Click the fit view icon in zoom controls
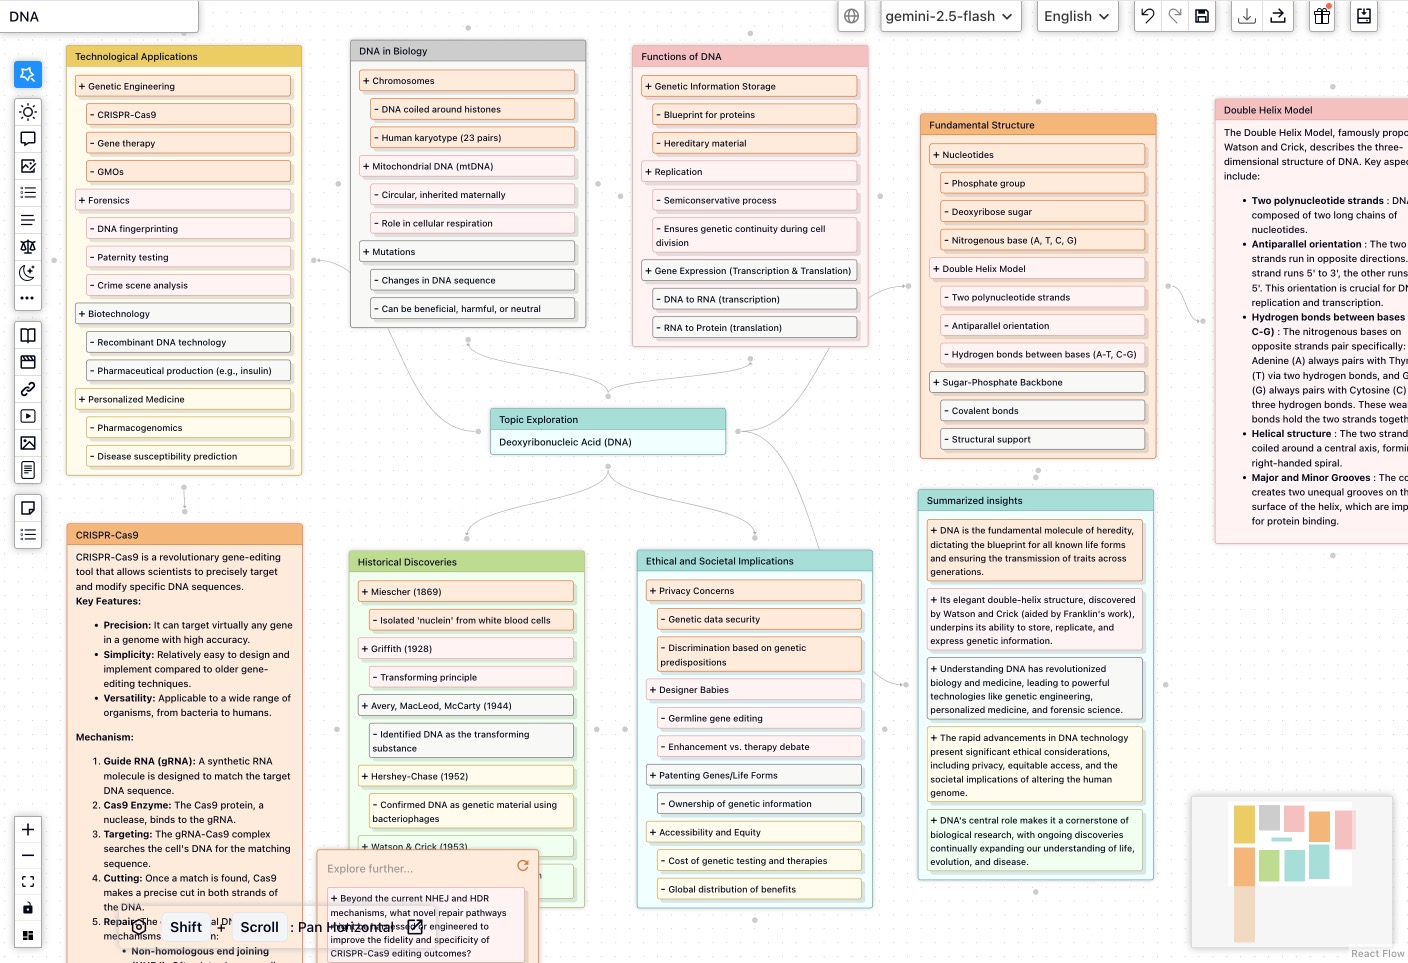Screen dimensions: 1408x963 tap(28, 882)
